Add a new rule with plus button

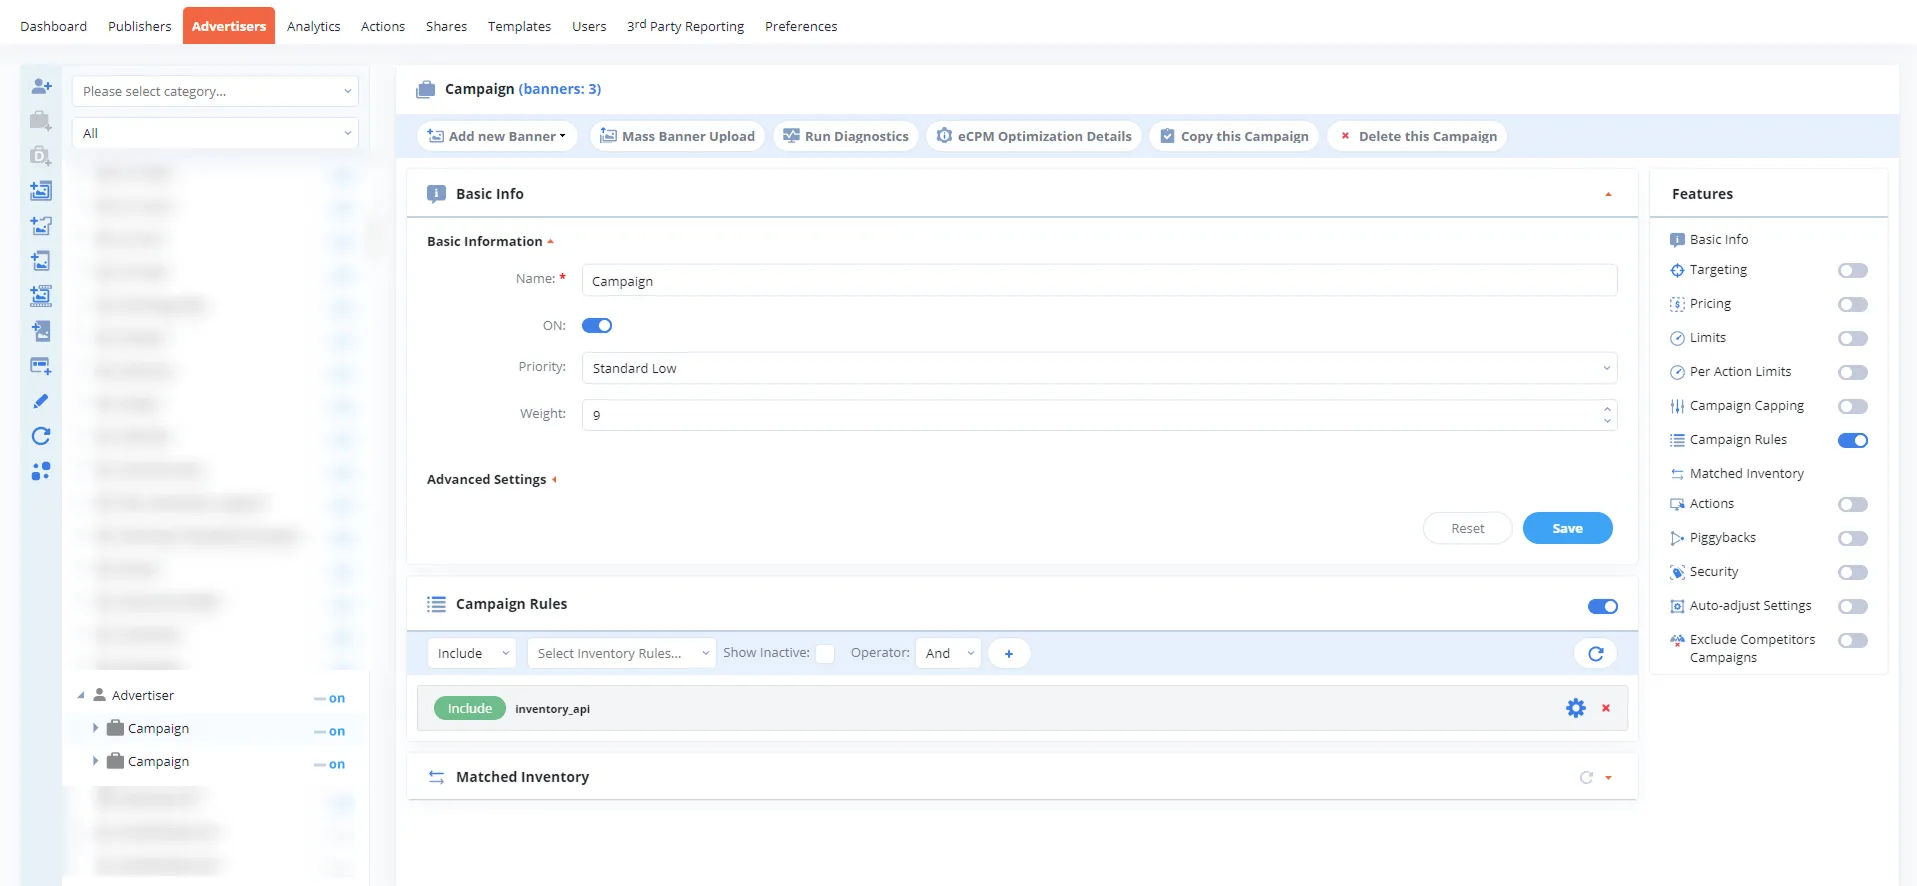click(x=1009, y=653)
